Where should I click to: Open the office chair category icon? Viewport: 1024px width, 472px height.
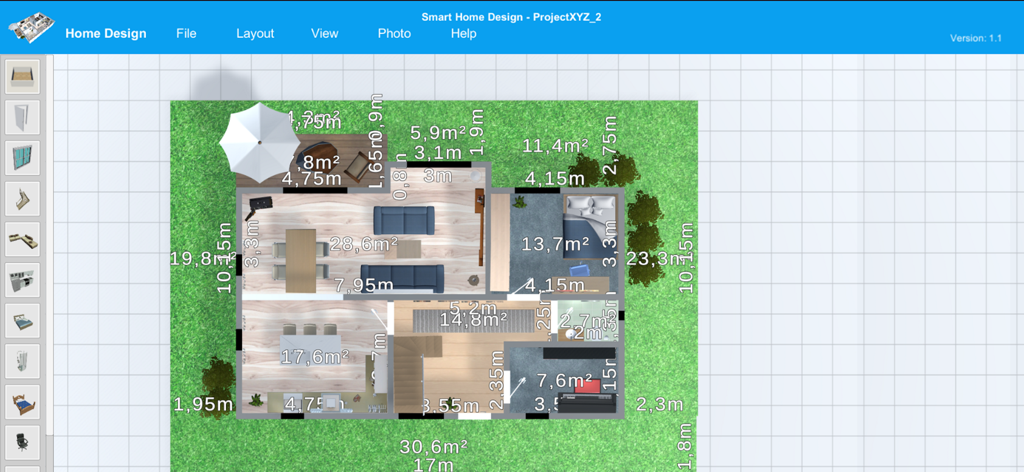click(x=23, y=443)
